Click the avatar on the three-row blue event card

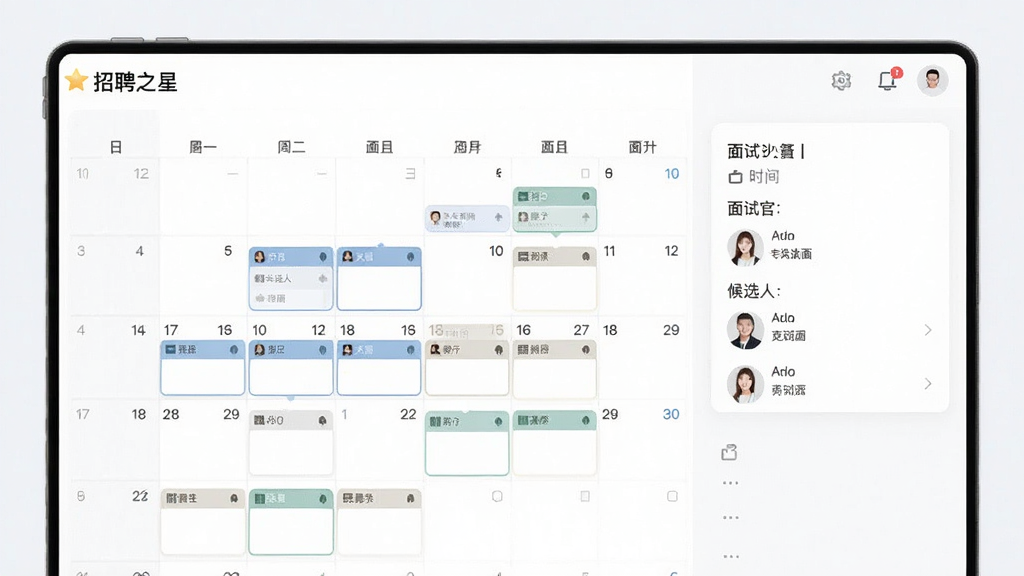click(x=259, y=257)
